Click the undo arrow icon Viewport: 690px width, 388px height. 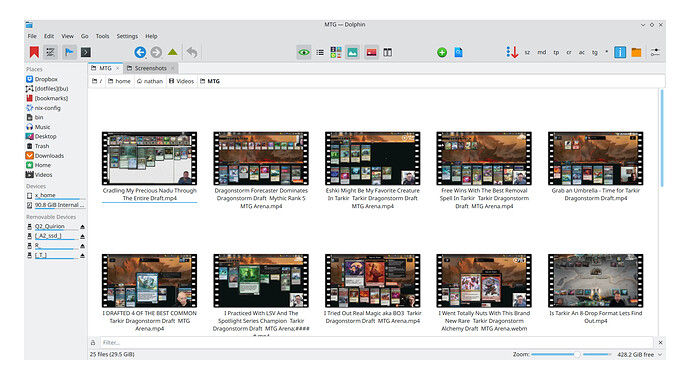tap(192, 52)
